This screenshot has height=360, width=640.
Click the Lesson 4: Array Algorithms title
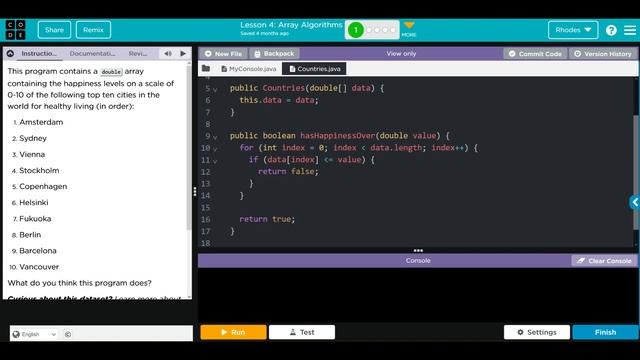point(291,25)
